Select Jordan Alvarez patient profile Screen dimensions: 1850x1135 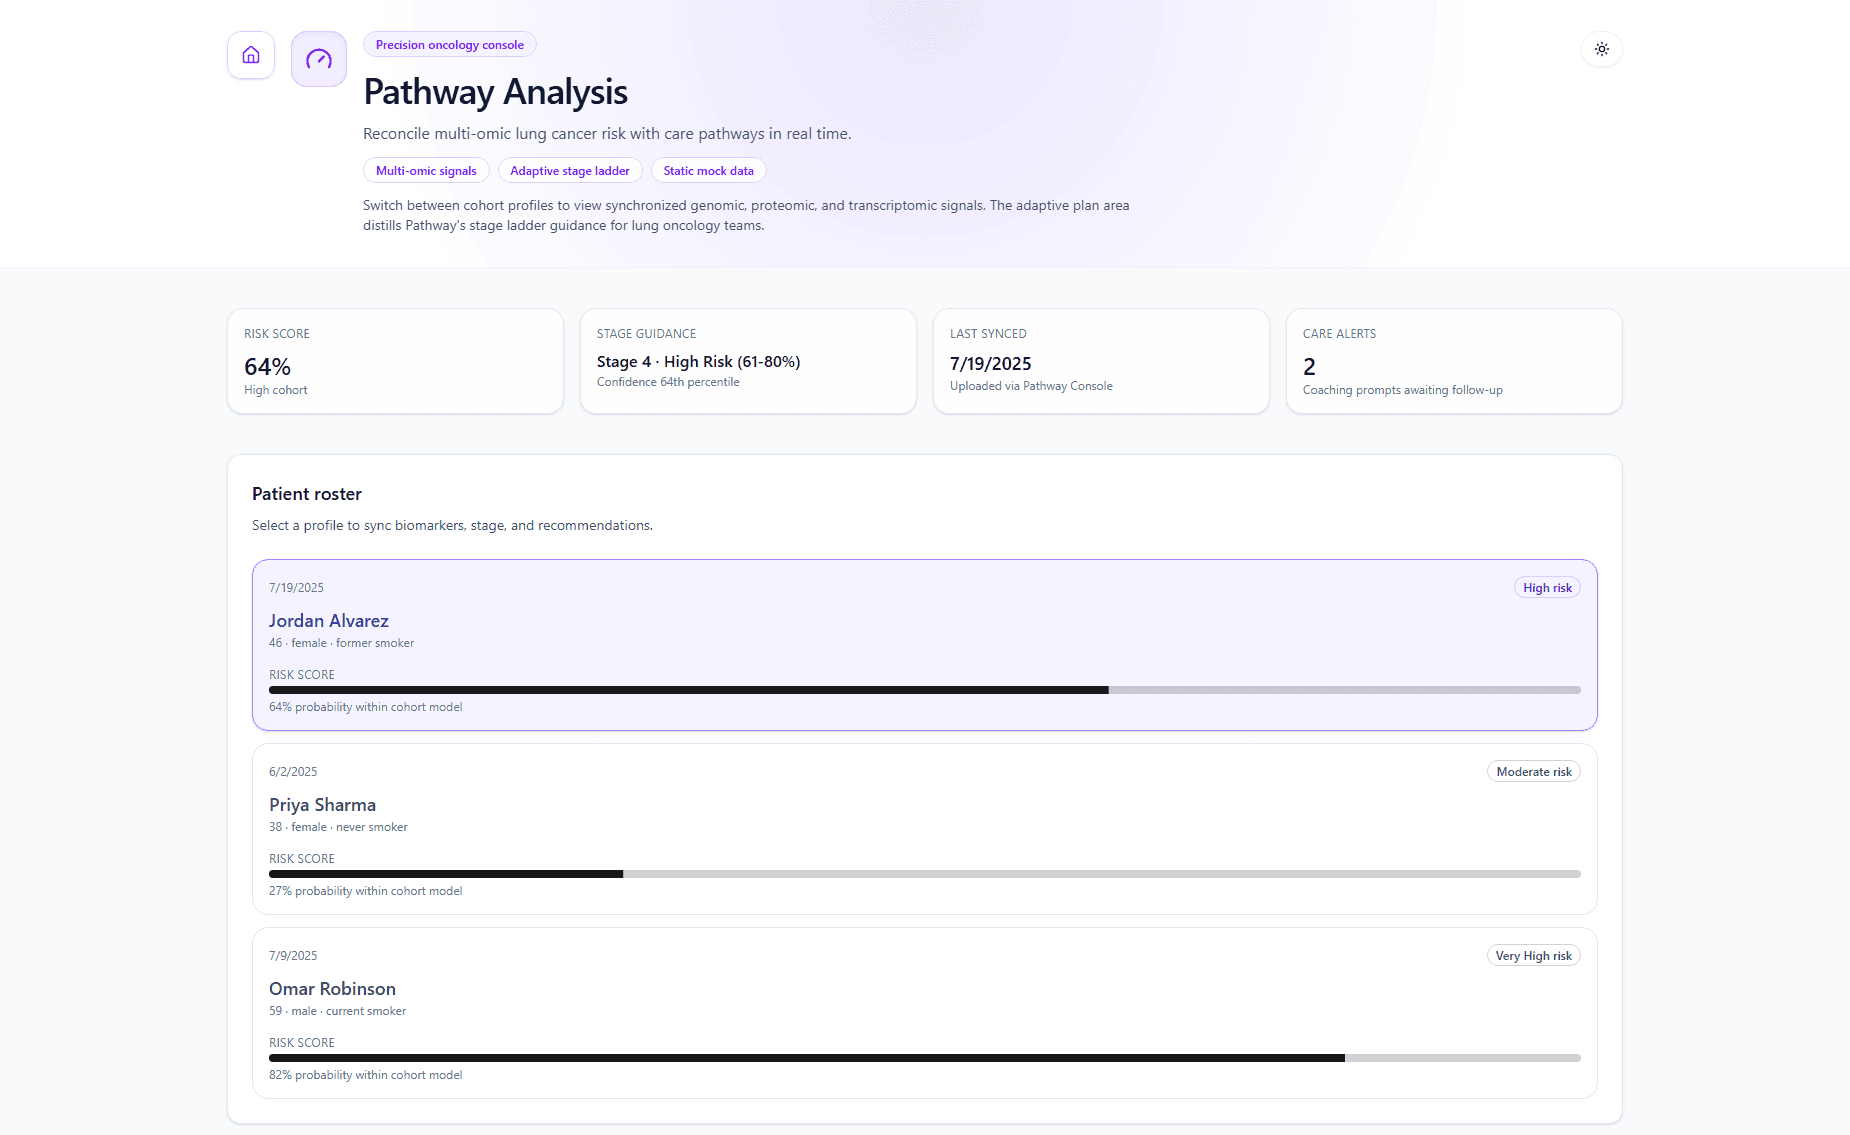(x=925, y=645)
